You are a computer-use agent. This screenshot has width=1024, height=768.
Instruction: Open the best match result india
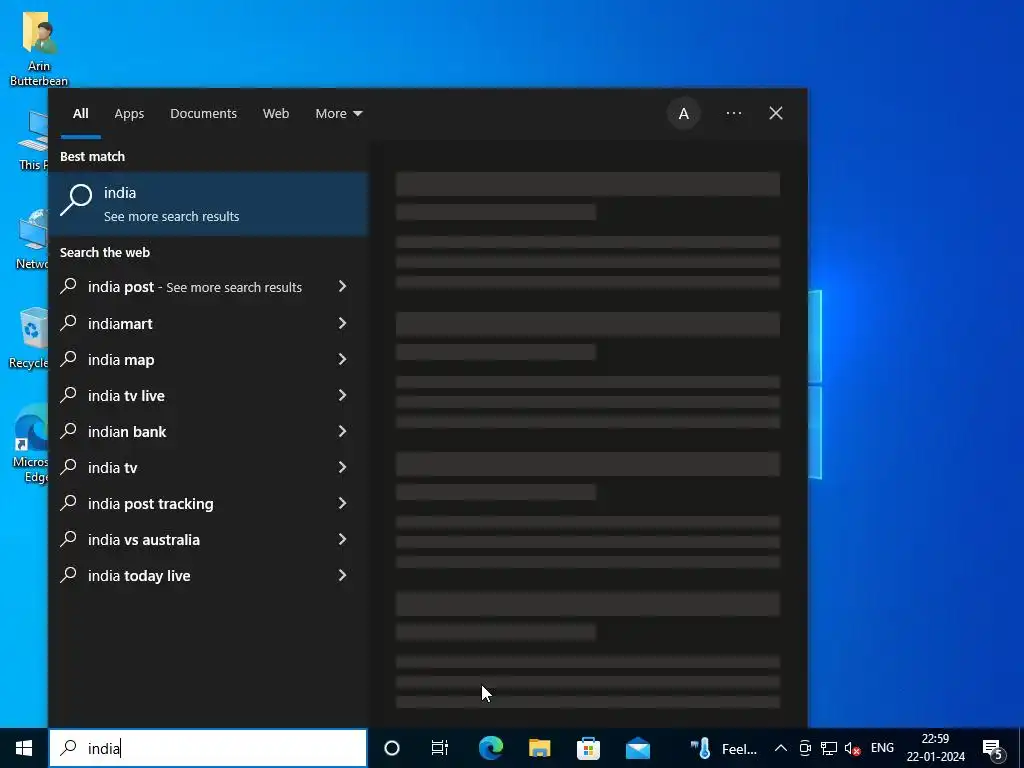[208, 204]
